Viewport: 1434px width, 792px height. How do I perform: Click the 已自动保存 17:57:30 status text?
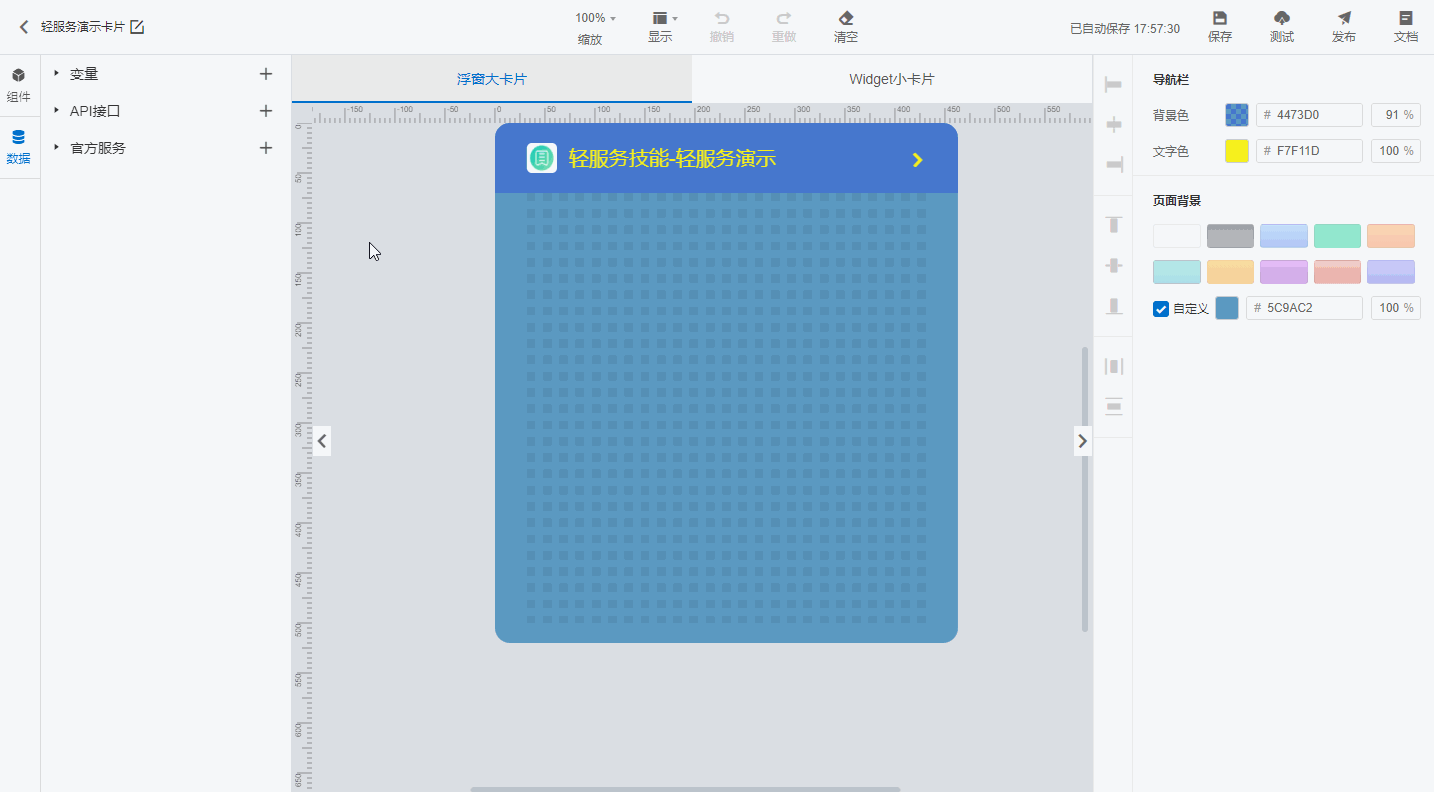point(1125,29)
